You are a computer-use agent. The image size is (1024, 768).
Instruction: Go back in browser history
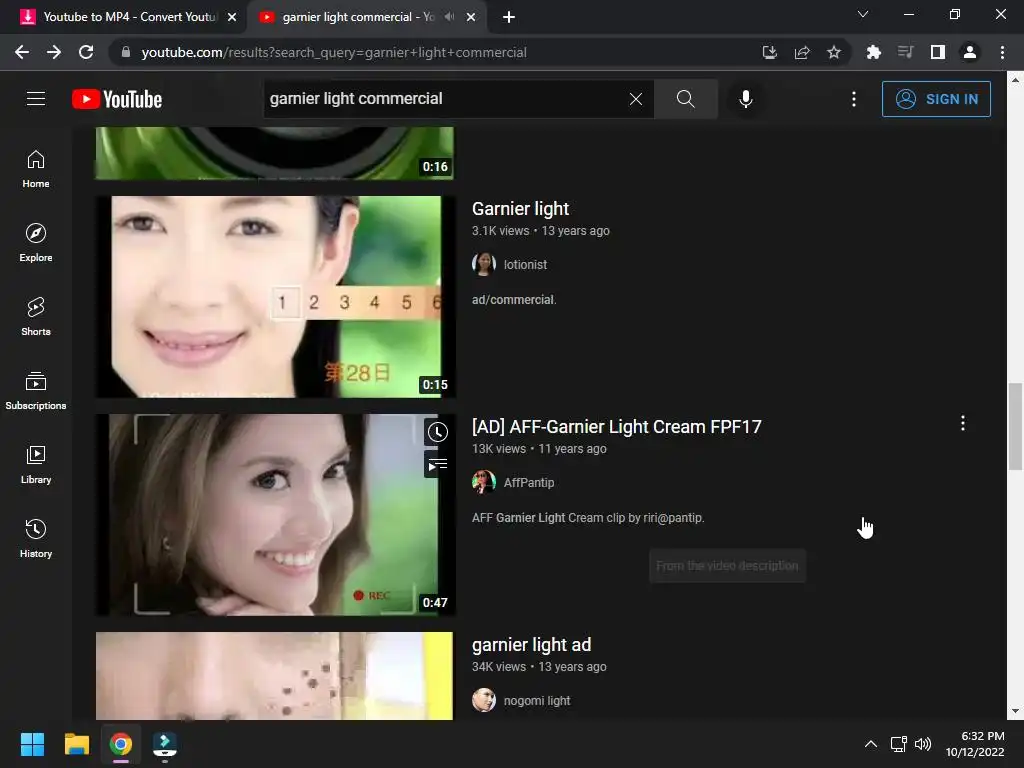(22, 52)
